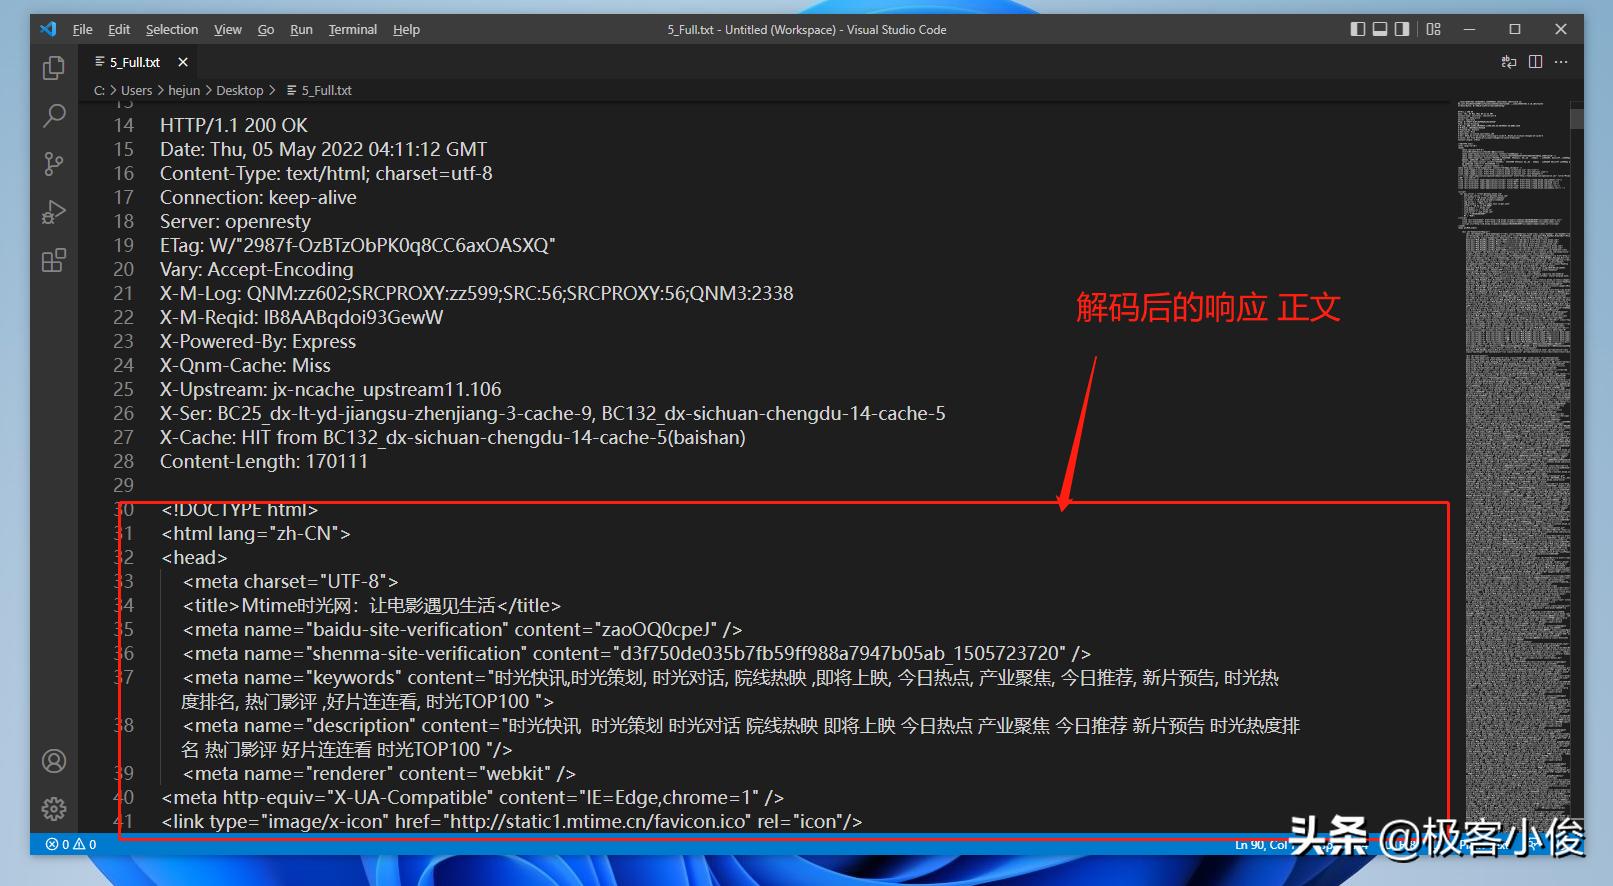Click the "X-Cache: HIT from" line

(x=452, y=437)
